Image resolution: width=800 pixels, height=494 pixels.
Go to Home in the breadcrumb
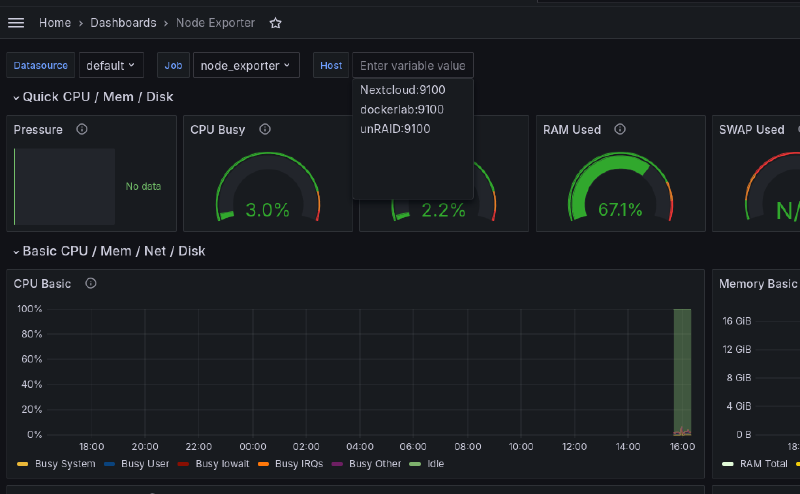[54, 22]
